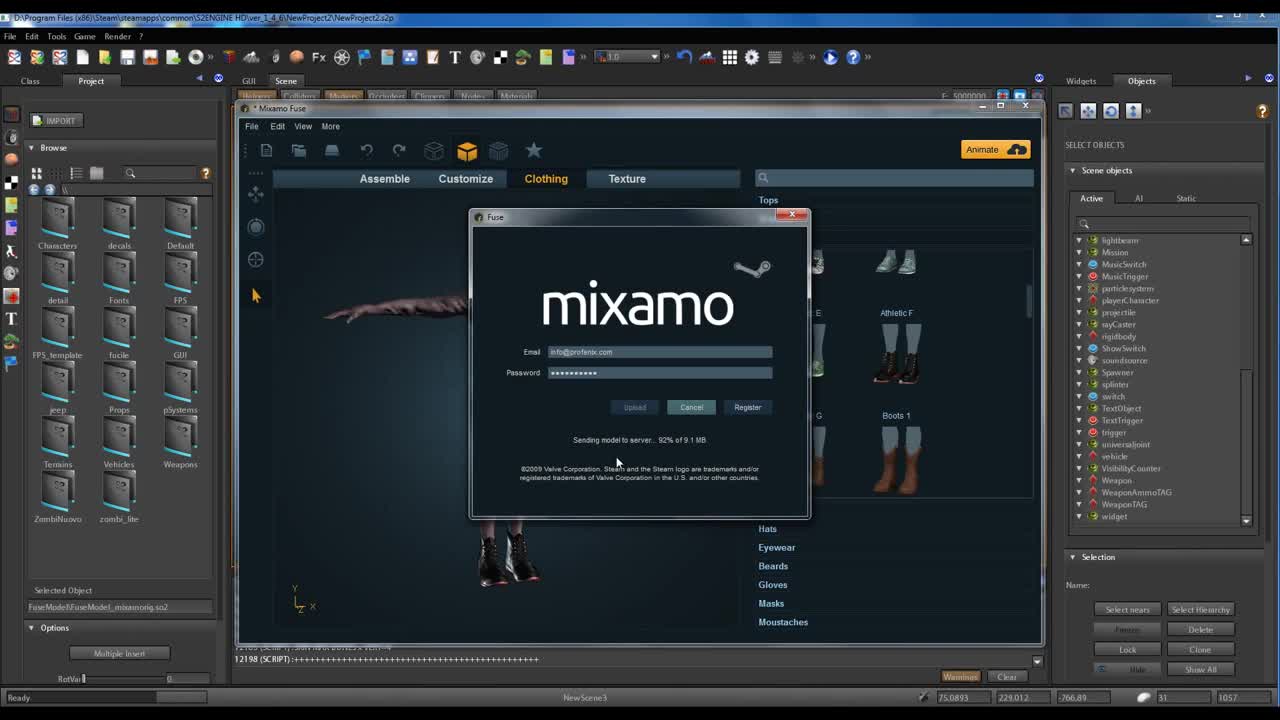
Task: Click the Animate upload button
Action: tap(995, 150)
